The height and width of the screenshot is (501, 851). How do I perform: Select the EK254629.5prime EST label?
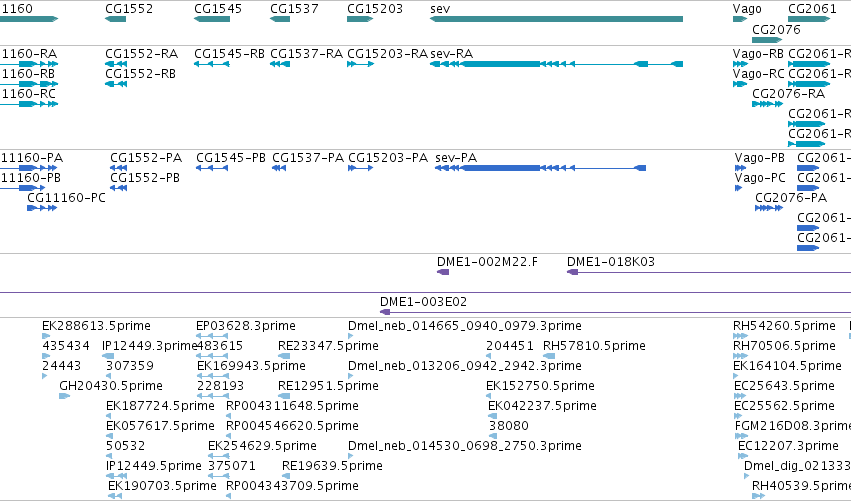262,447
